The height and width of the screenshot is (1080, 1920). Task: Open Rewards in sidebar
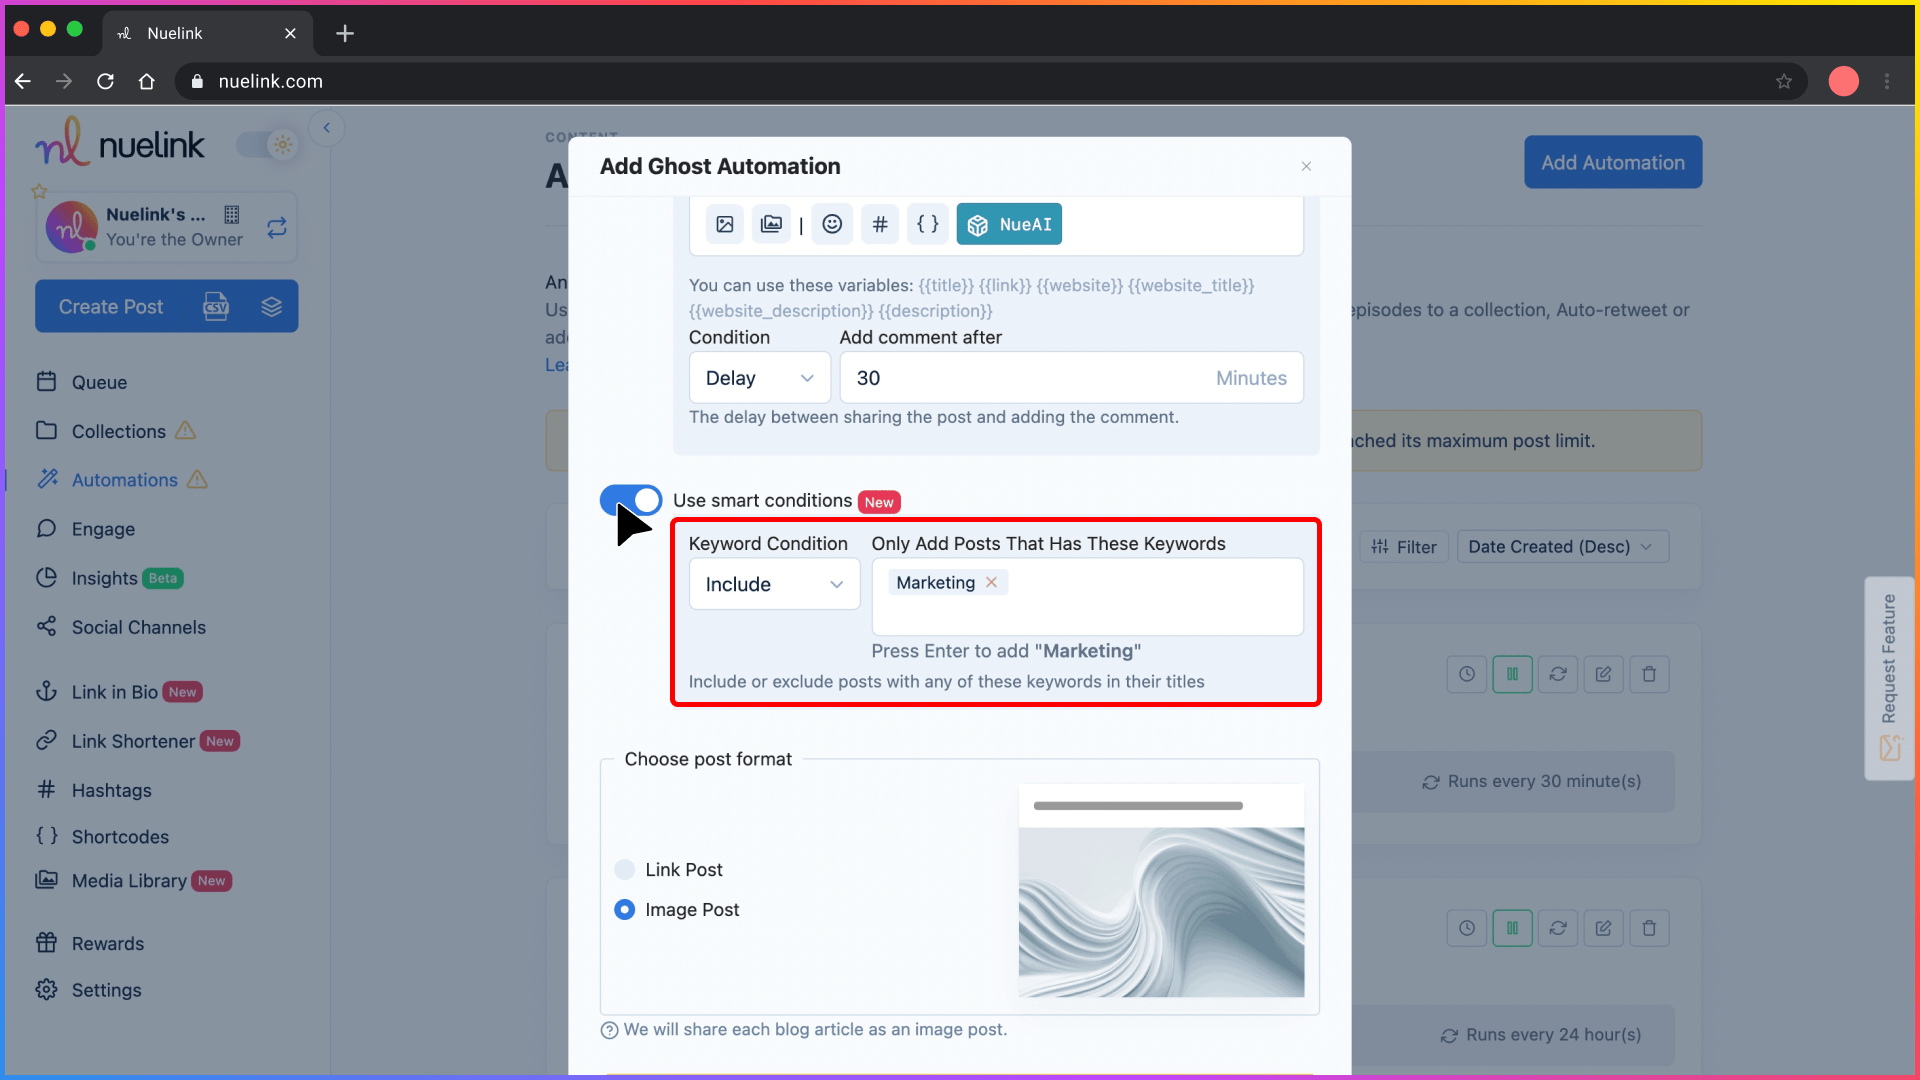click(107, 943)
